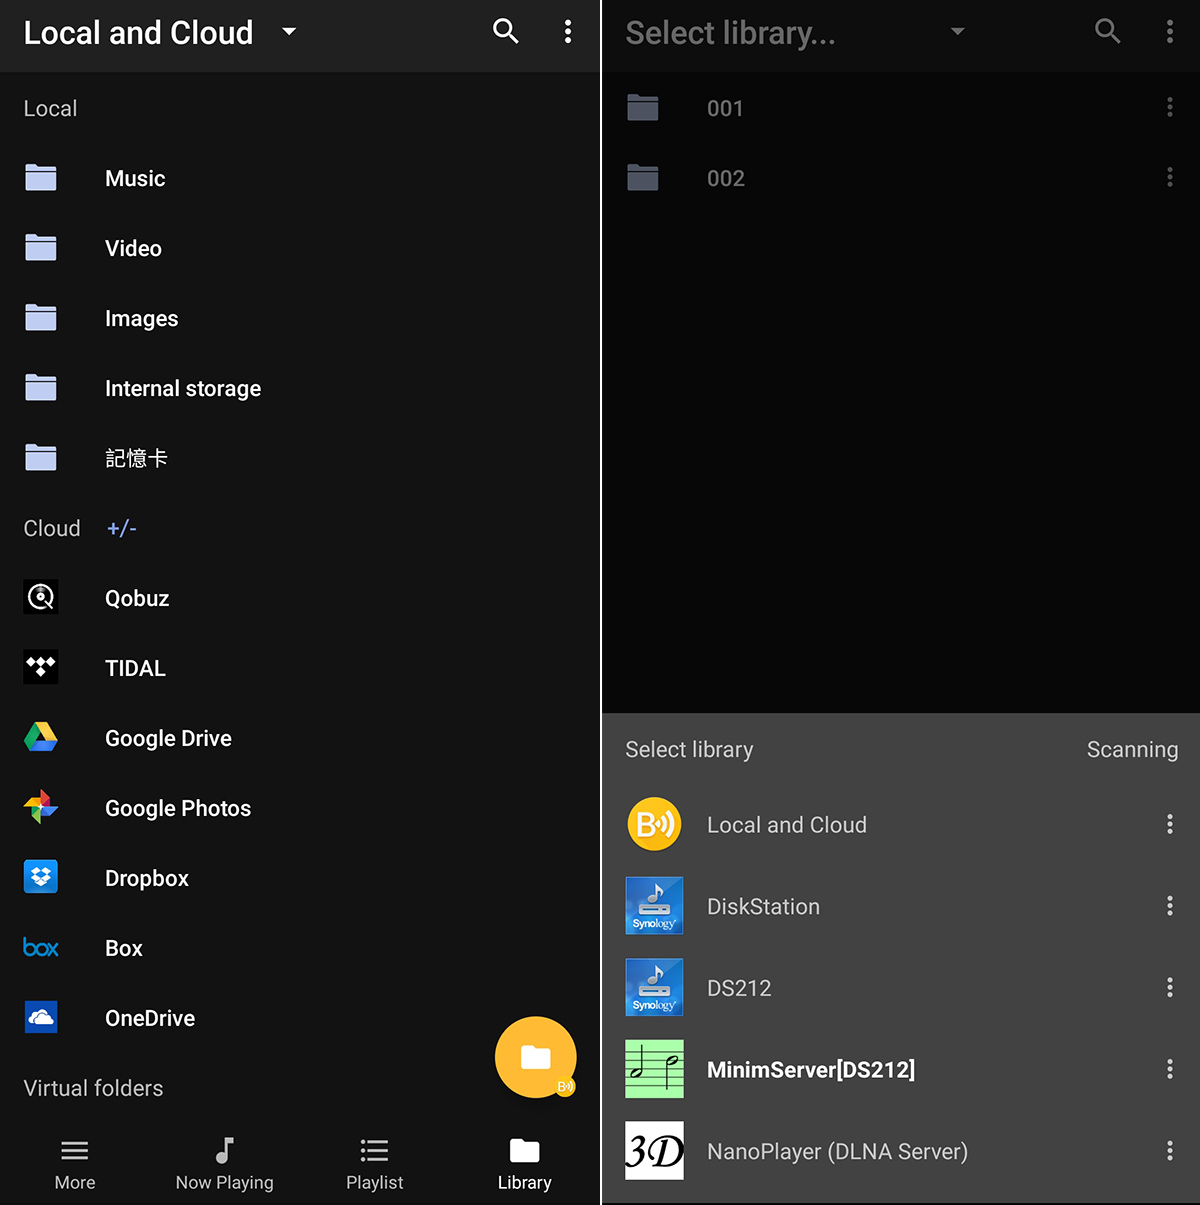Expand the Local and Cloud library dropdown
This screenshot has width=1200, height=1205.
coord(289,32)
